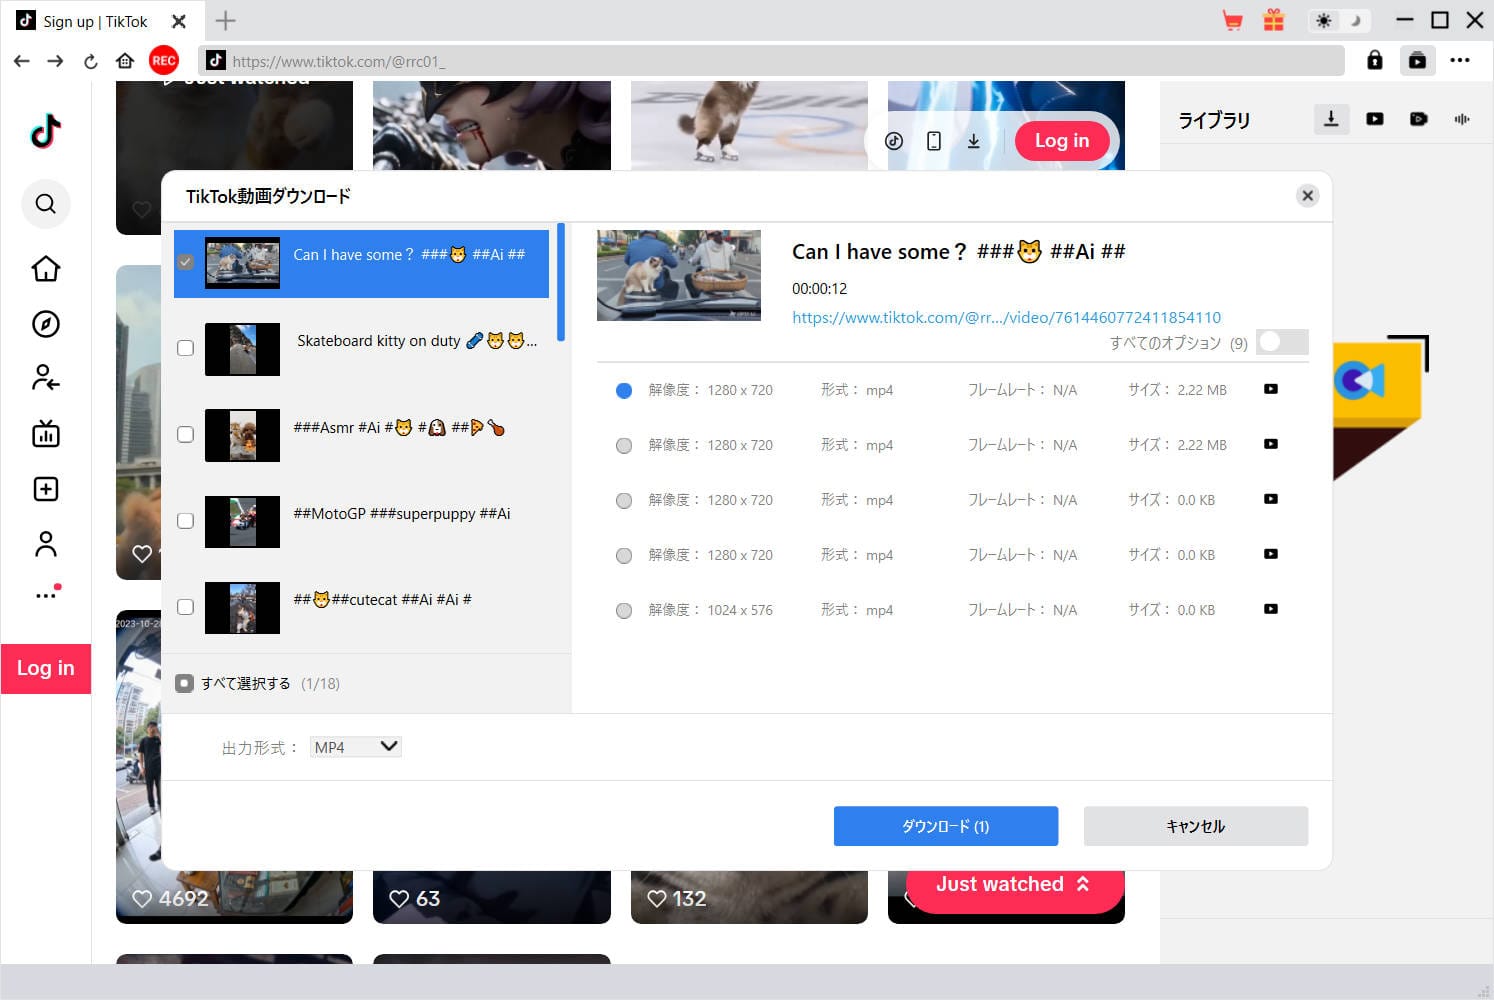
Task: Select the 1024 x 576 resolution radio
Action: click(x=624, y=610)
